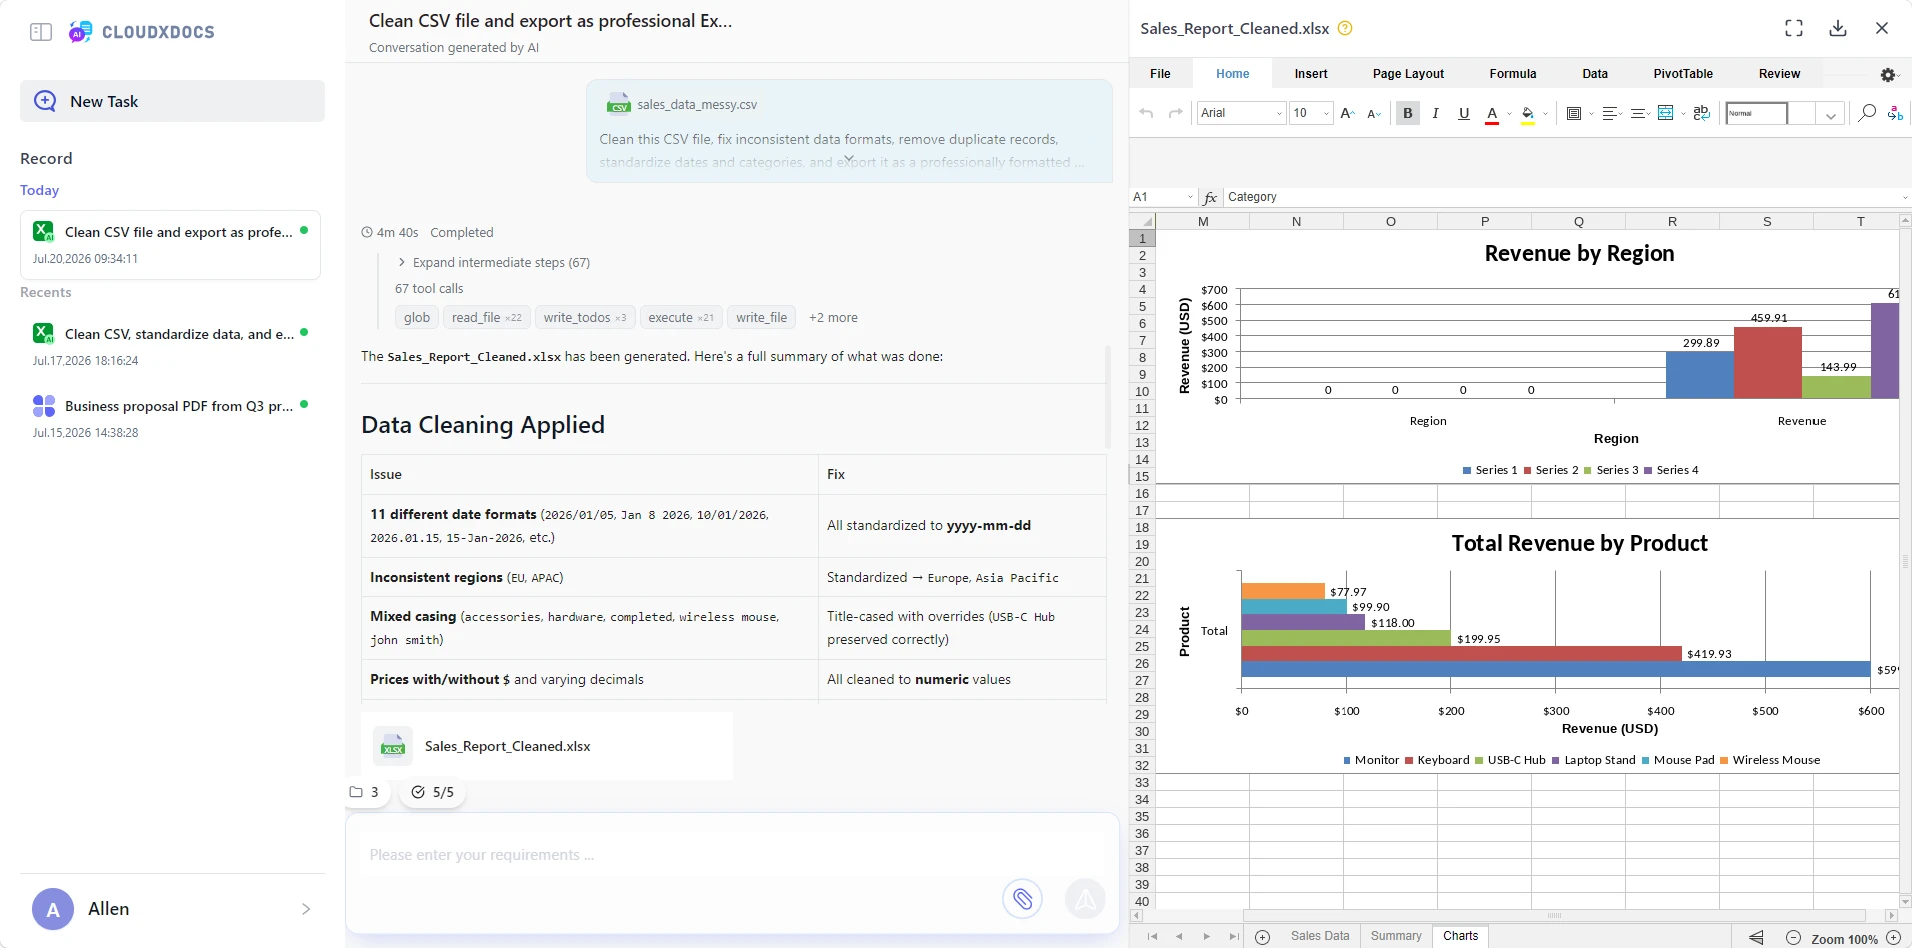Attach a file with the paperclip icon
Screen dimensions: 1912x948
pyautogui.click(x=1022, y=898)
